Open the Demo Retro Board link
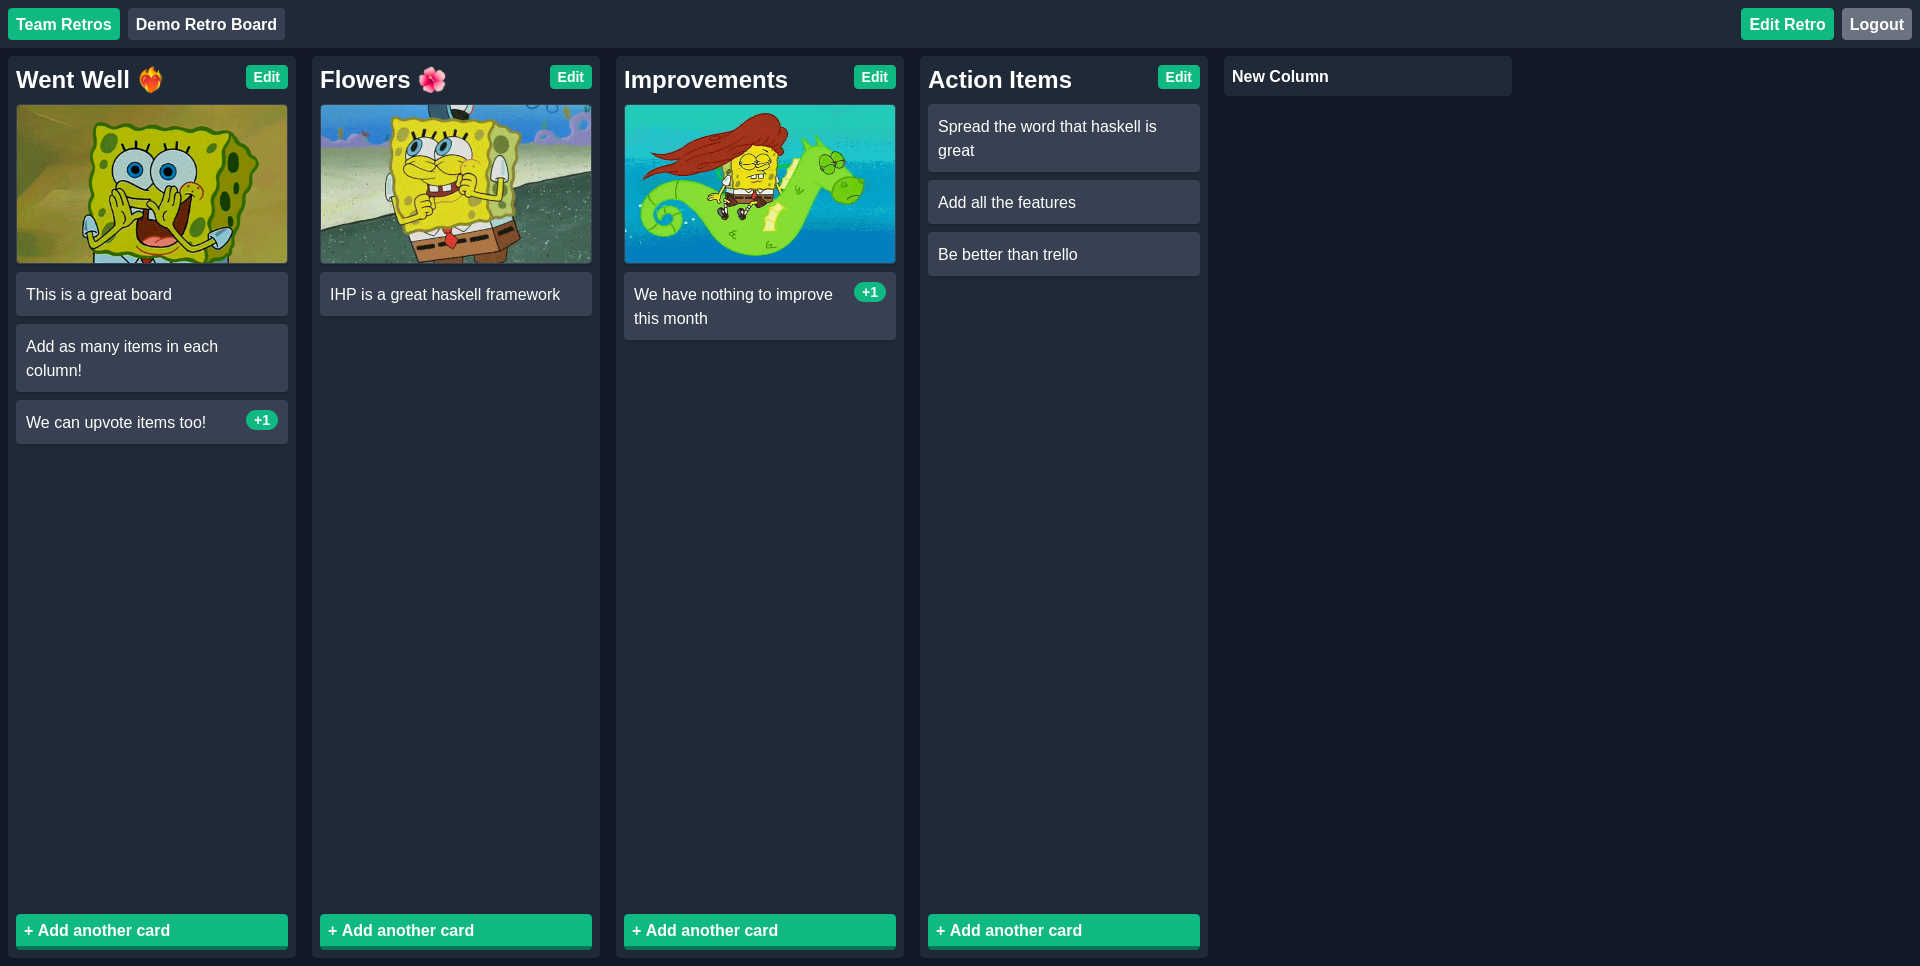 coord(206,24)
